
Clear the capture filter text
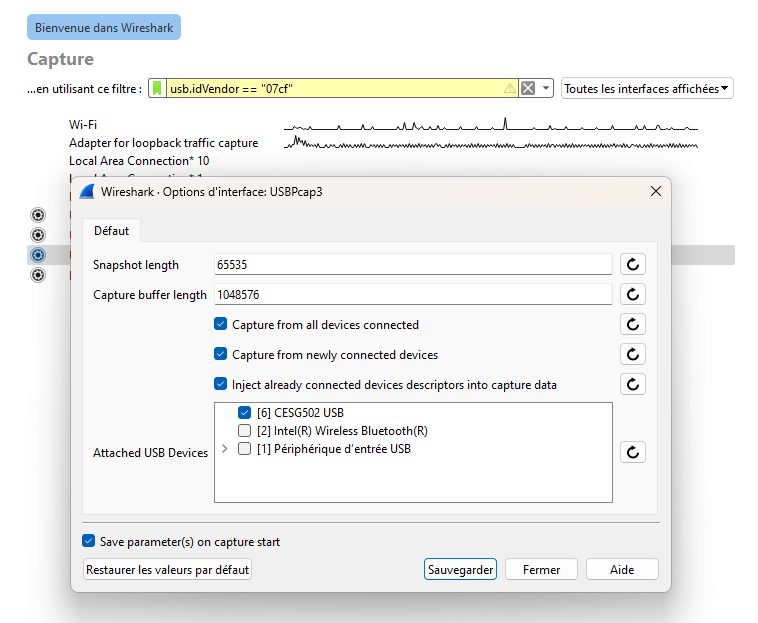(x=528, y=89)
